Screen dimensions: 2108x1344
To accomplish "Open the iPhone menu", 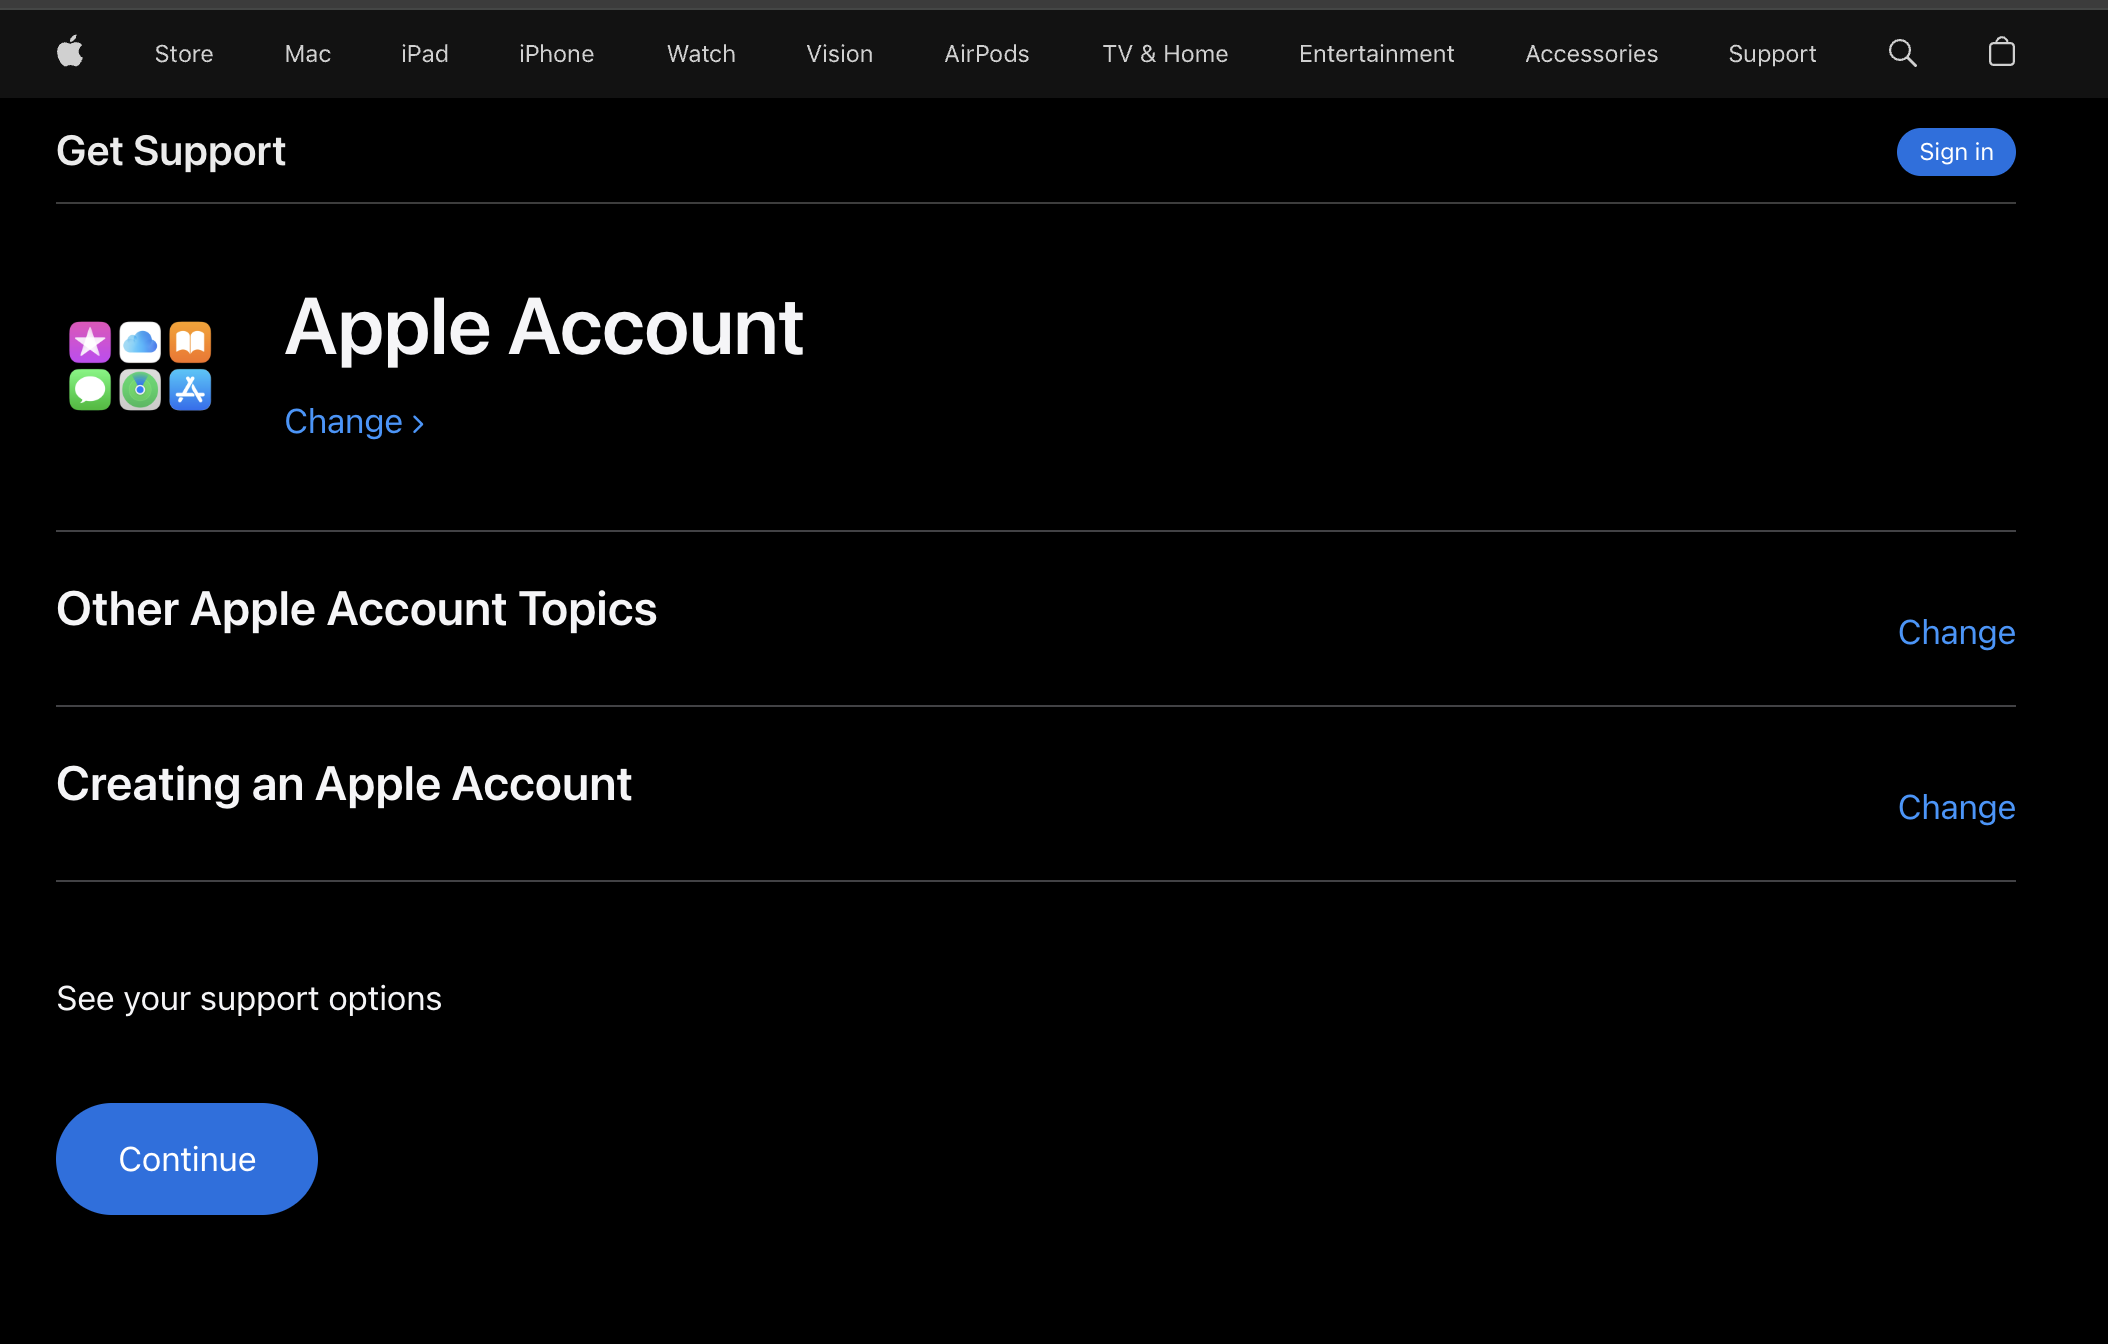I will pos(557,54).
